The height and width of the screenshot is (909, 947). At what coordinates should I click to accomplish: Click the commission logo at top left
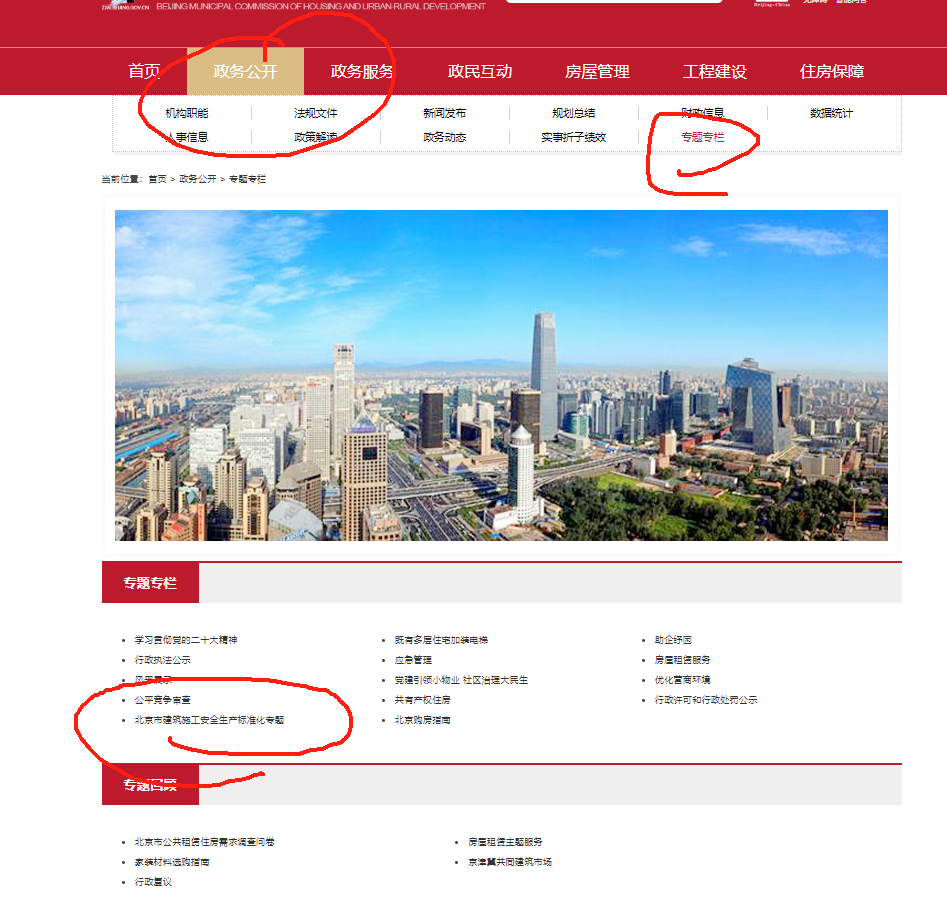[125, 5]
